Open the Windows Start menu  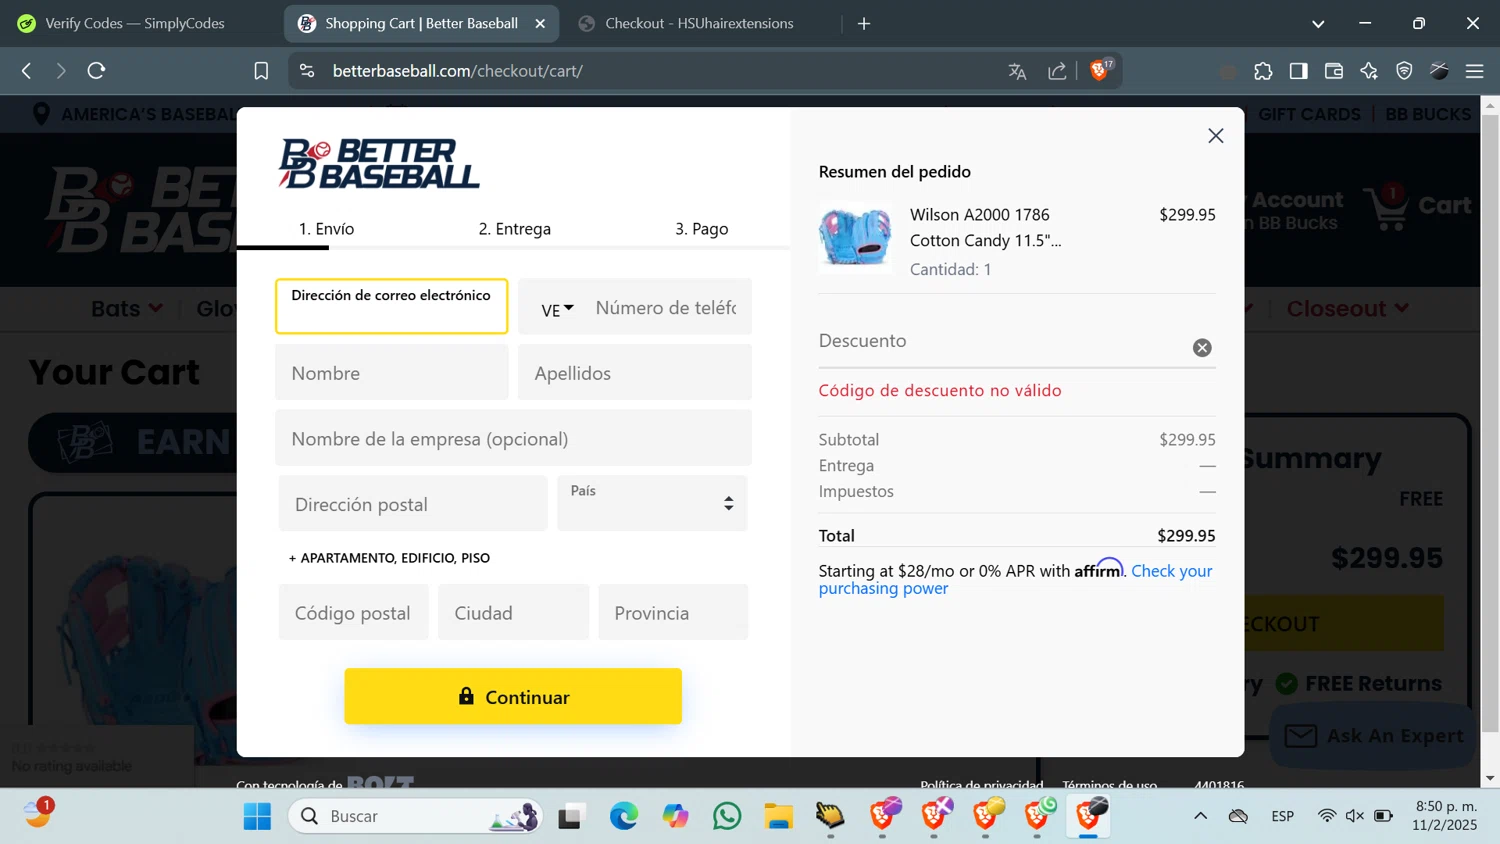point(257,816)
